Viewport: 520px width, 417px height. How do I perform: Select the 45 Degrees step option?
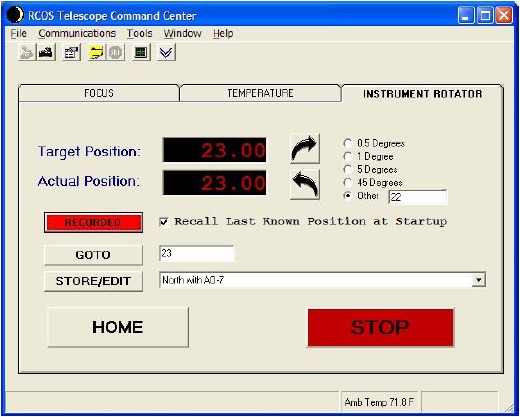point(347,182)
